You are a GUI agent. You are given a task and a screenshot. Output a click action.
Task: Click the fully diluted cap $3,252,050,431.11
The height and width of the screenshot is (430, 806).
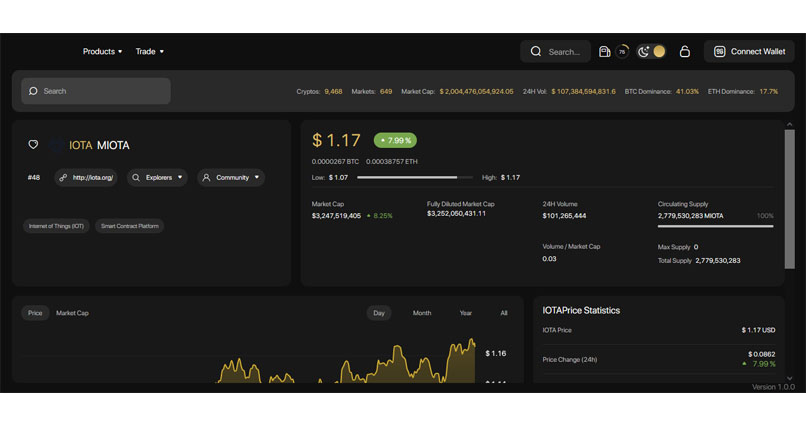(456, 213)
